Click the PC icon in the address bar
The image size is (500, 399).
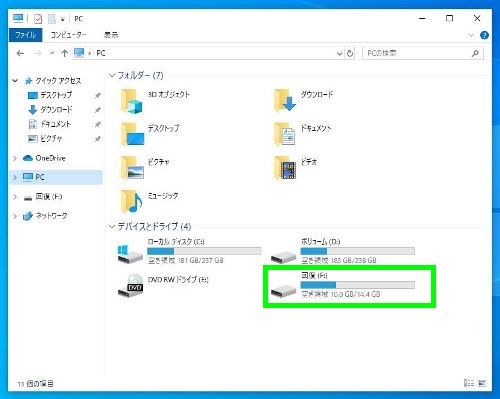coord(79,53)
